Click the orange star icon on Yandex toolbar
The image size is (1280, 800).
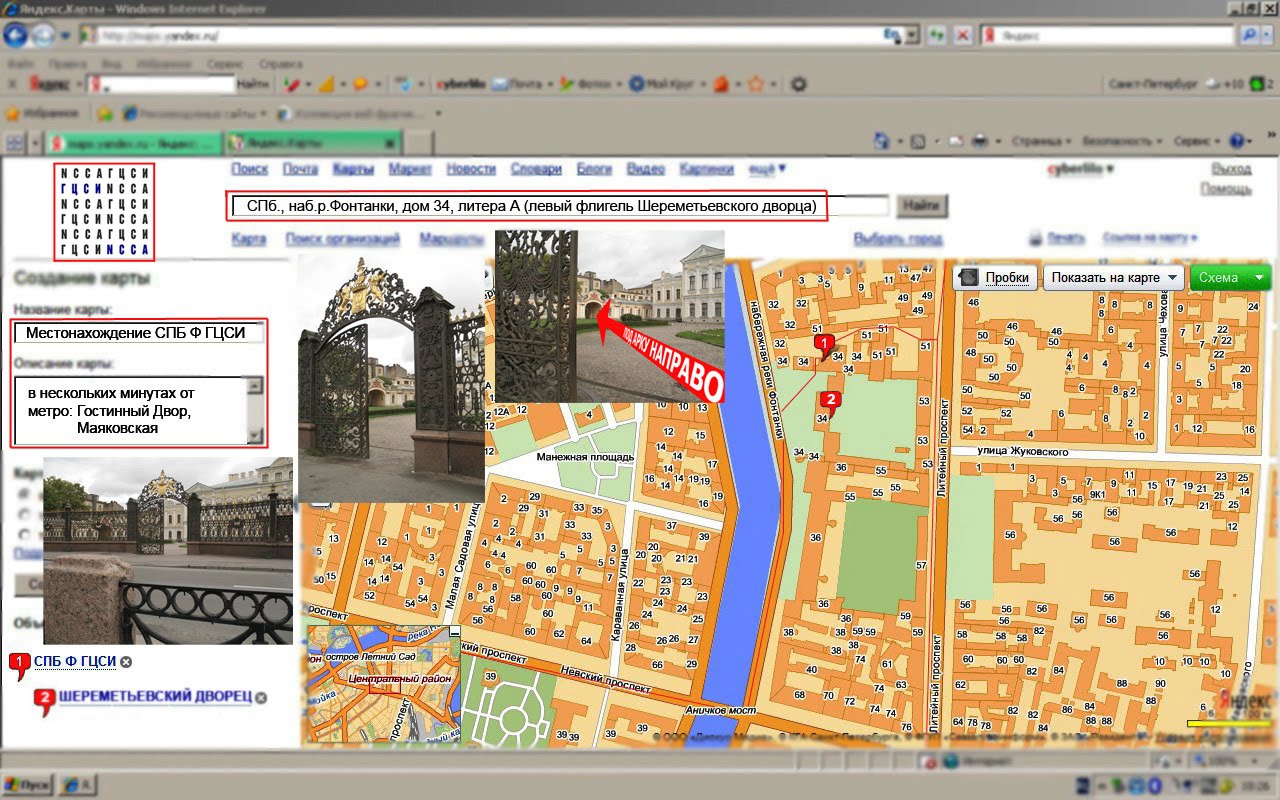756,85
